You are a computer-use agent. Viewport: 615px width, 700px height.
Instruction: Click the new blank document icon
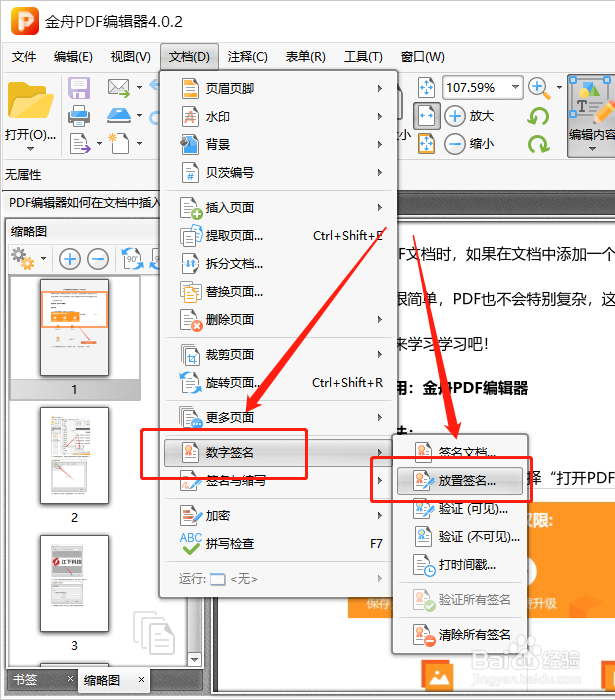(119, 143)
